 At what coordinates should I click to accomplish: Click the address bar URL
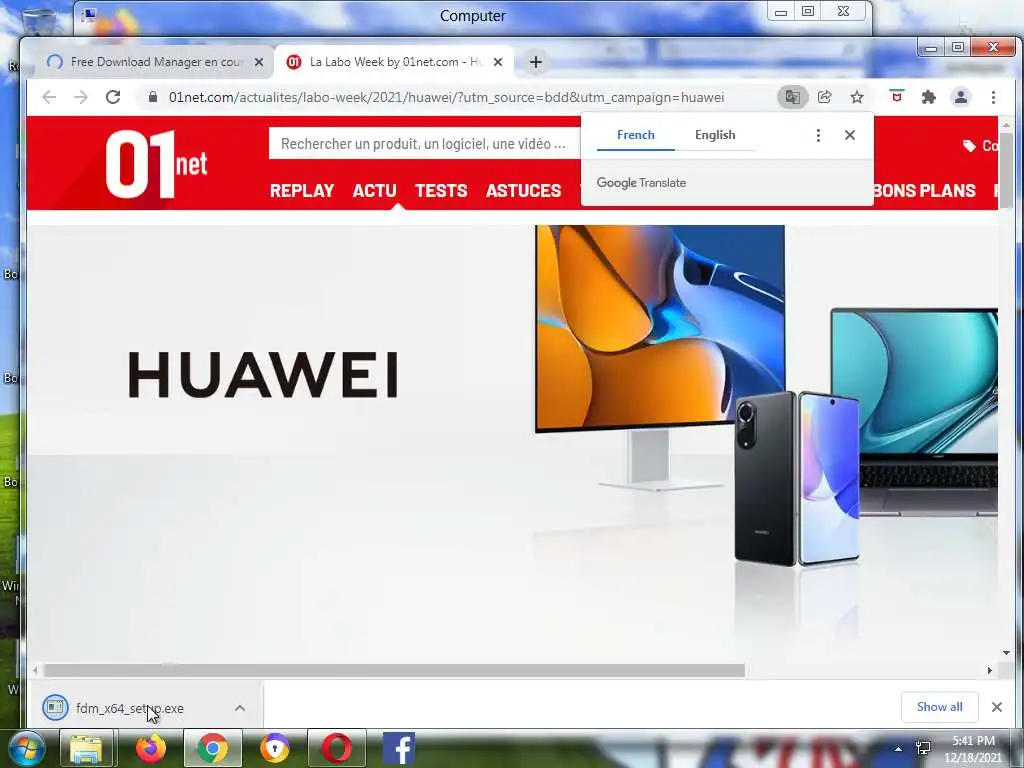(446, 97)
